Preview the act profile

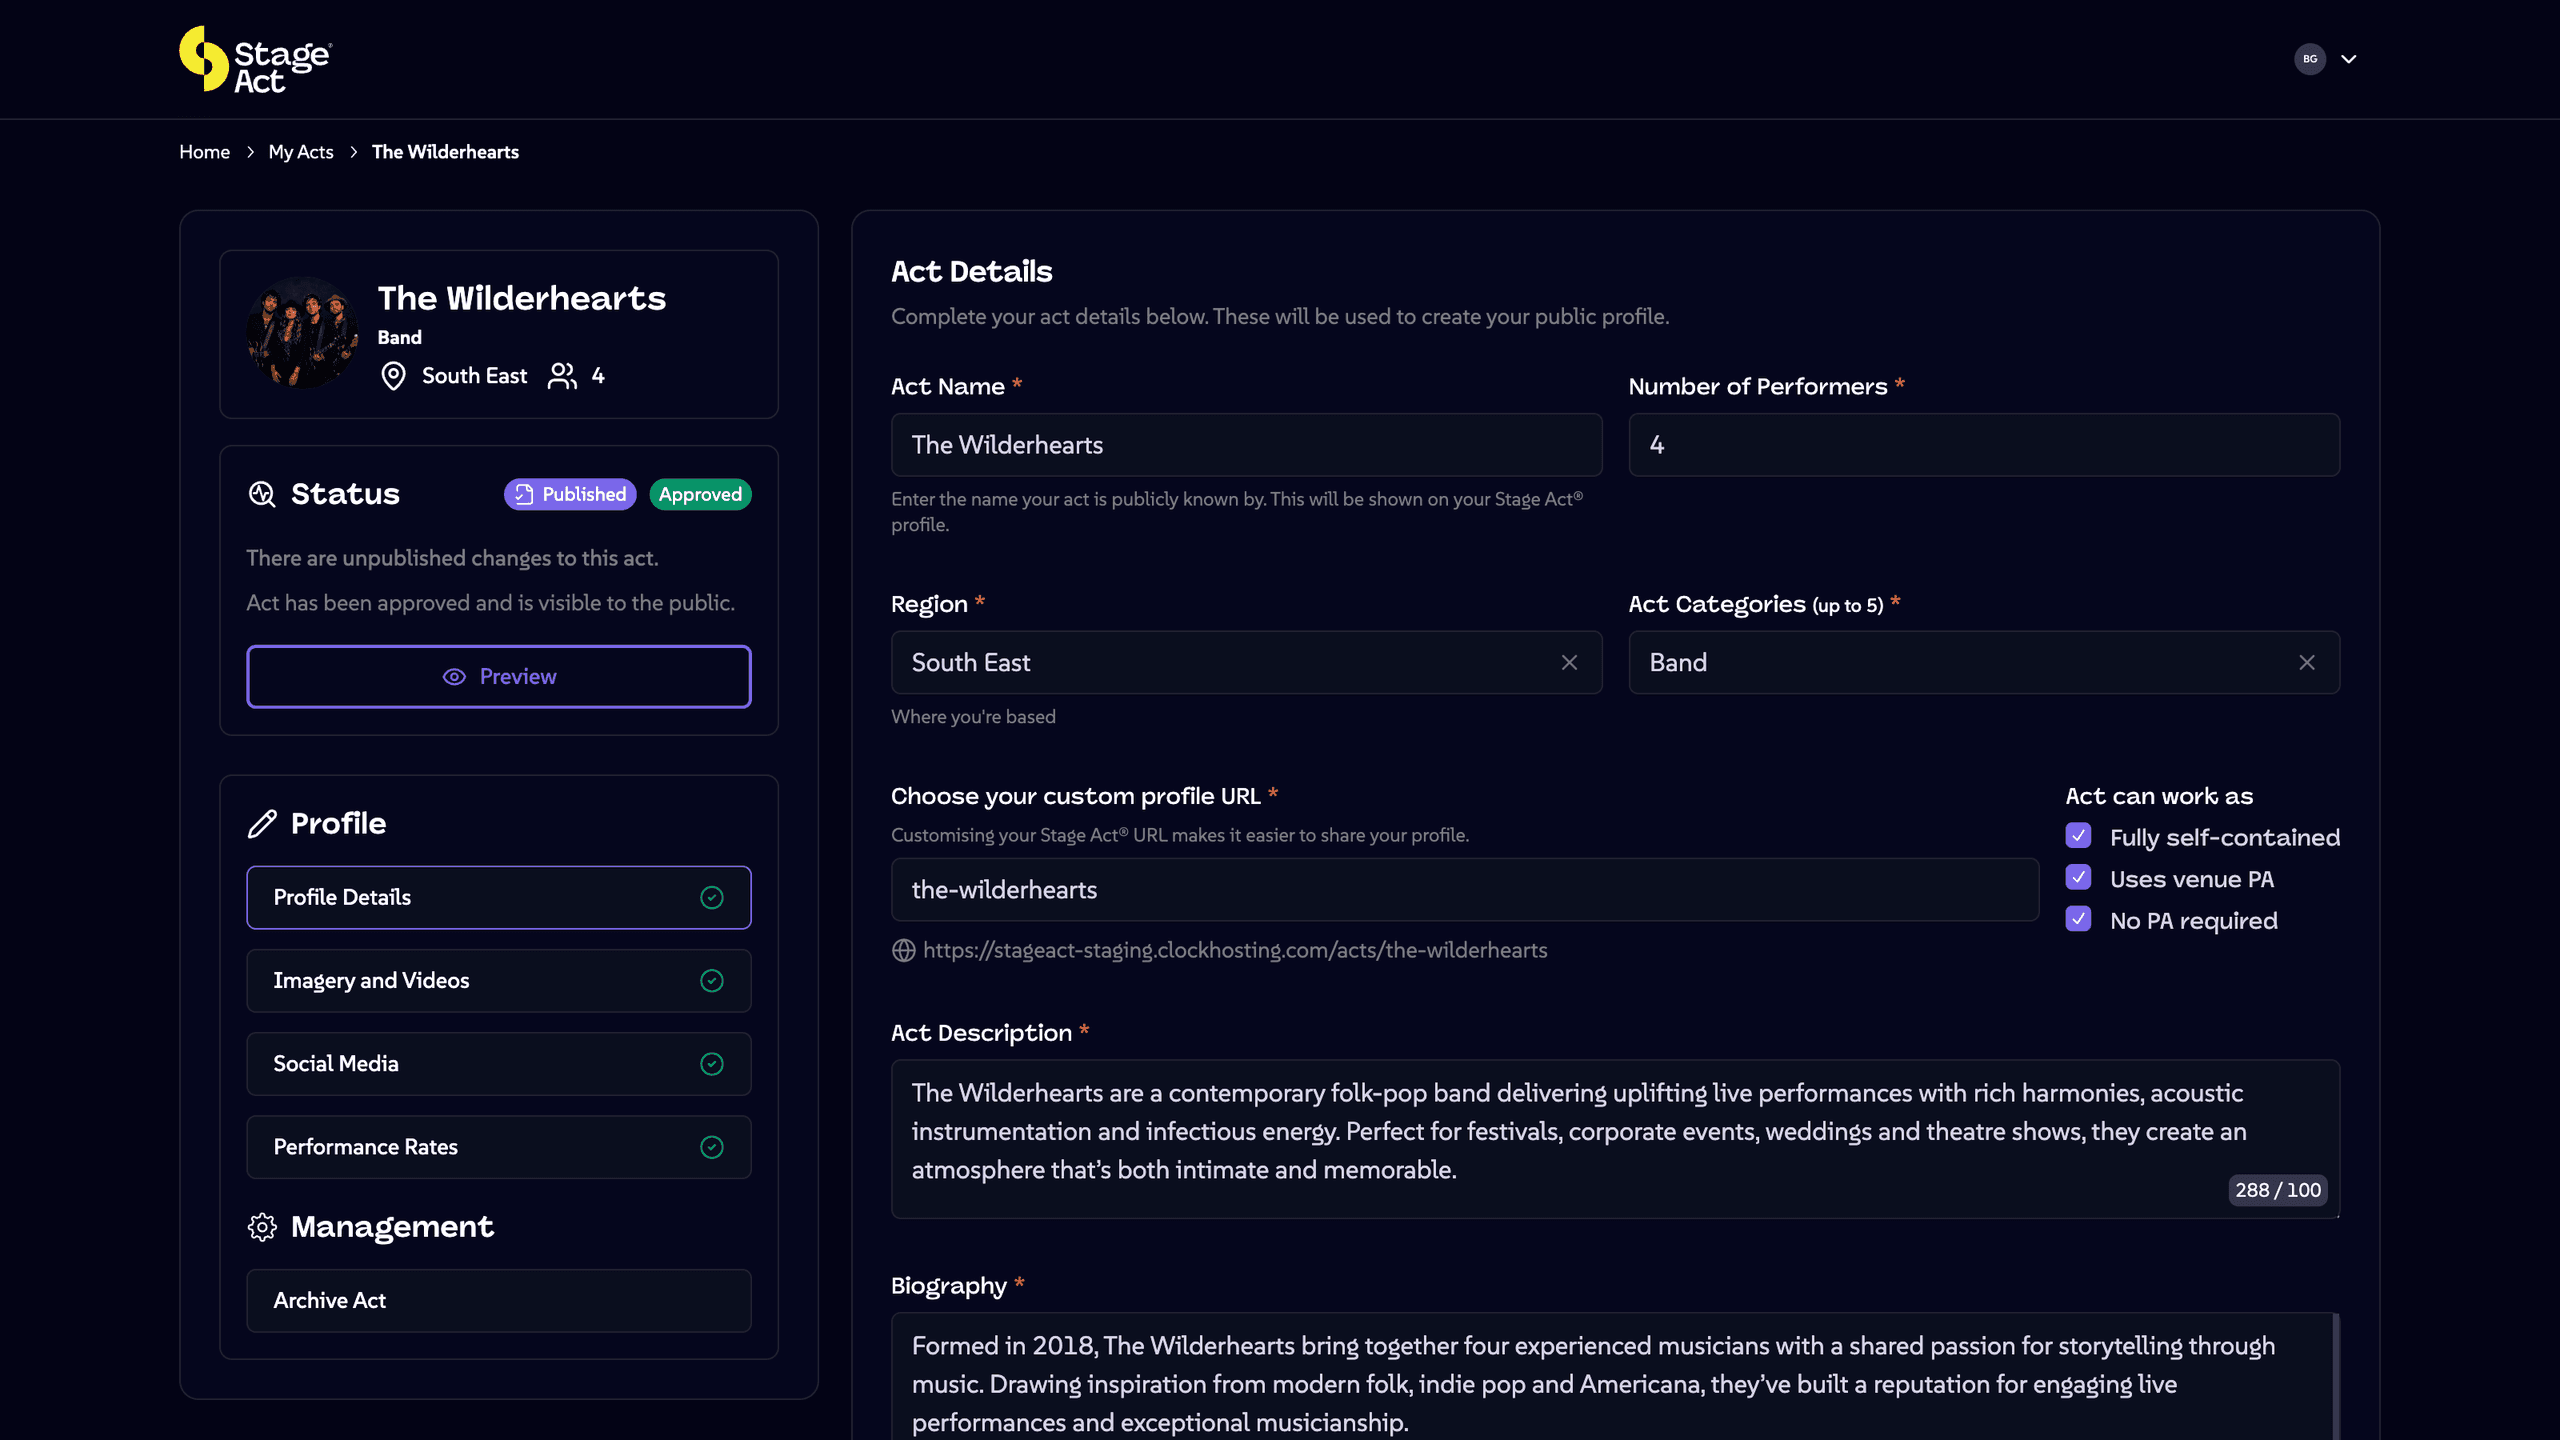click(499, 677)
